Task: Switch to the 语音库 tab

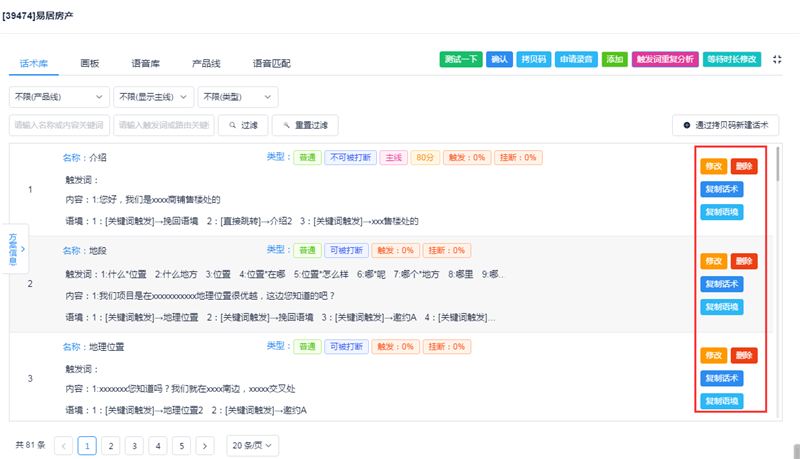Action: (145, 63)
